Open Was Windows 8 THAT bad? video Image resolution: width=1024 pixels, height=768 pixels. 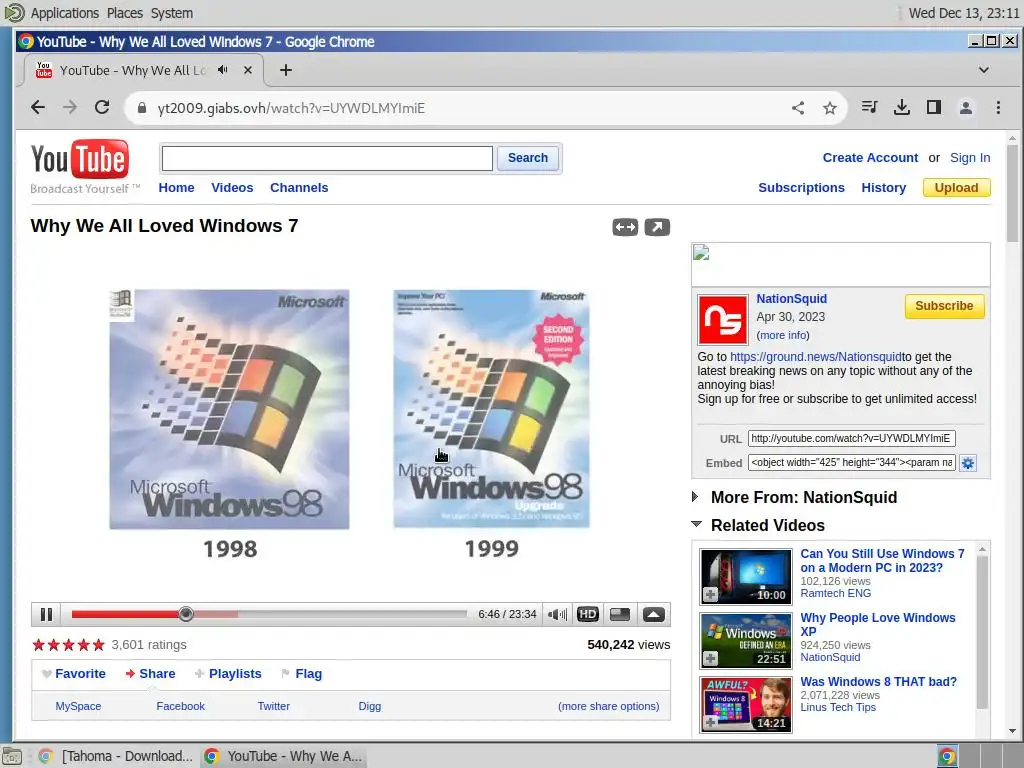878,681
